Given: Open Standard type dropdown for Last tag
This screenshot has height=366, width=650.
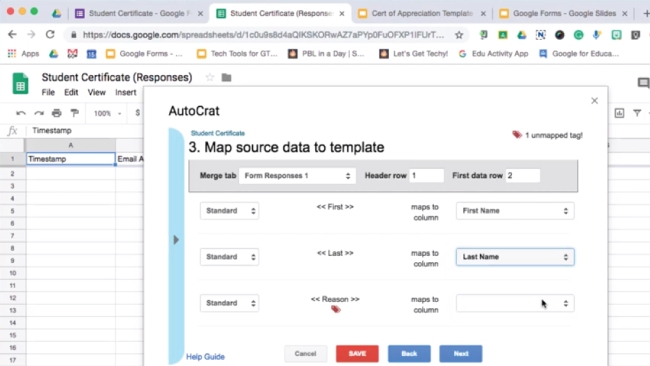Looking at the screenshot, I should click(229, 257).
